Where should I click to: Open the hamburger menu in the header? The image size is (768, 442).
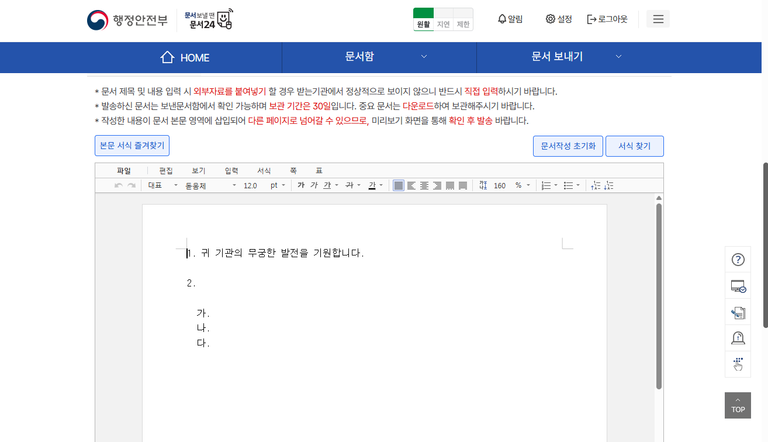(658, 19)
